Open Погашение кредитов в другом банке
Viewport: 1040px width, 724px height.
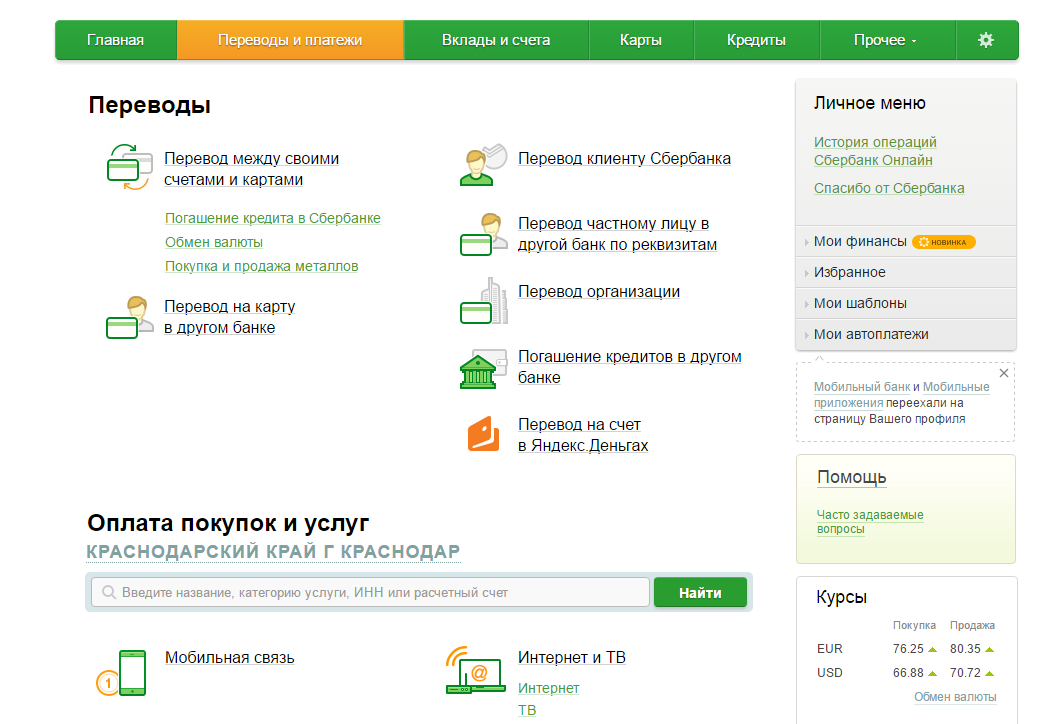[x=629, y=367]
